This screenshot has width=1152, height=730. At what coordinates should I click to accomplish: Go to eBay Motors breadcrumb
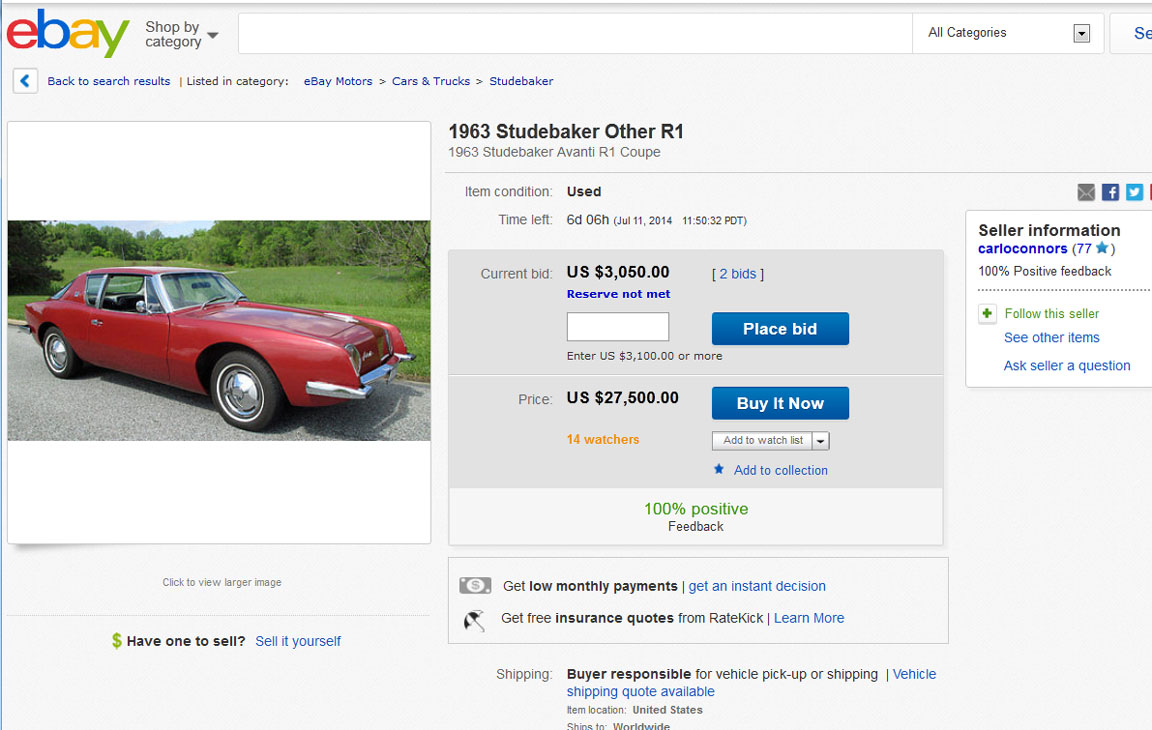tap(338, 81)
